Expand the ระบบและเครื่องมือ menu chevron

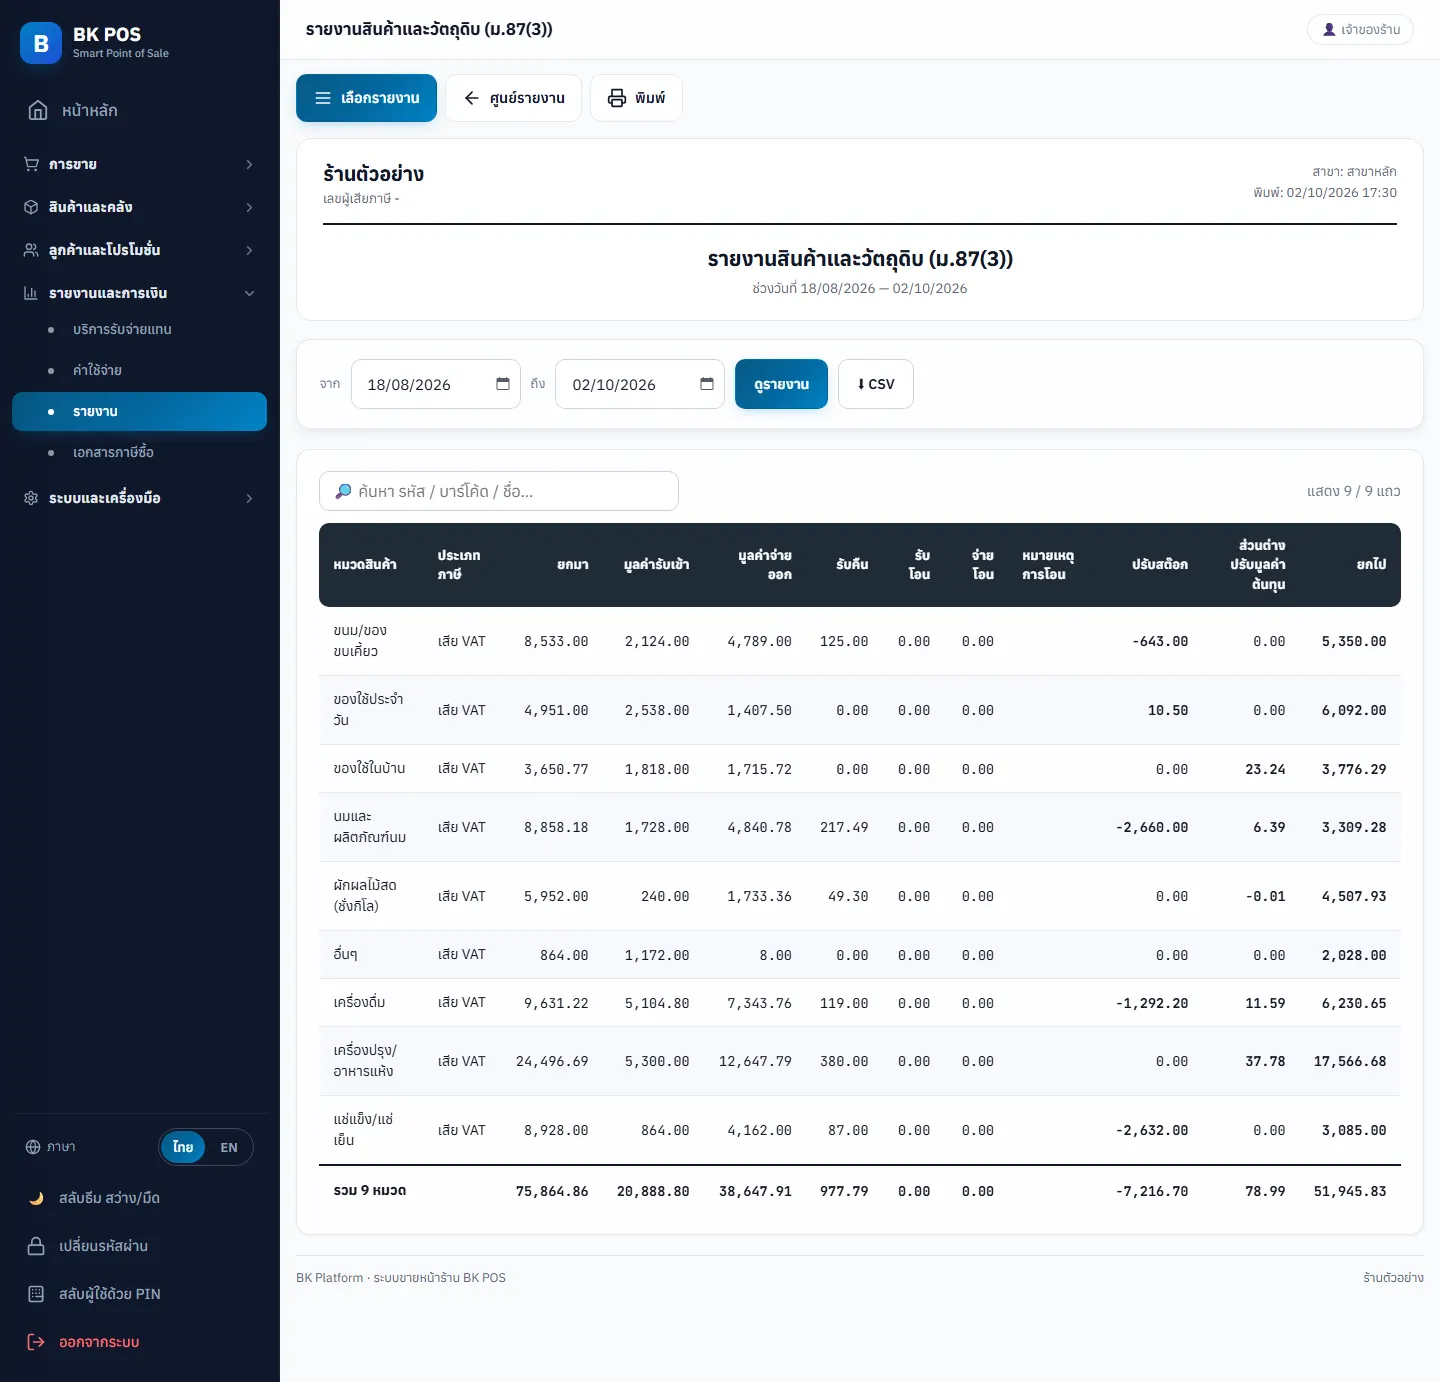(x=249, y=498)
